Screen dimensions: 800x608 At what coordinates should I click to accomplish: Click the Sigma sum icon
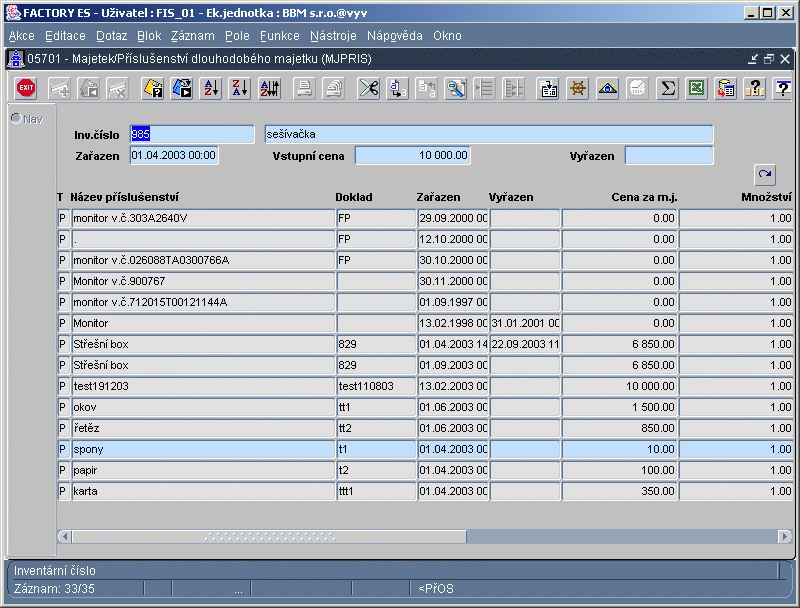click(x=667, y=88)
